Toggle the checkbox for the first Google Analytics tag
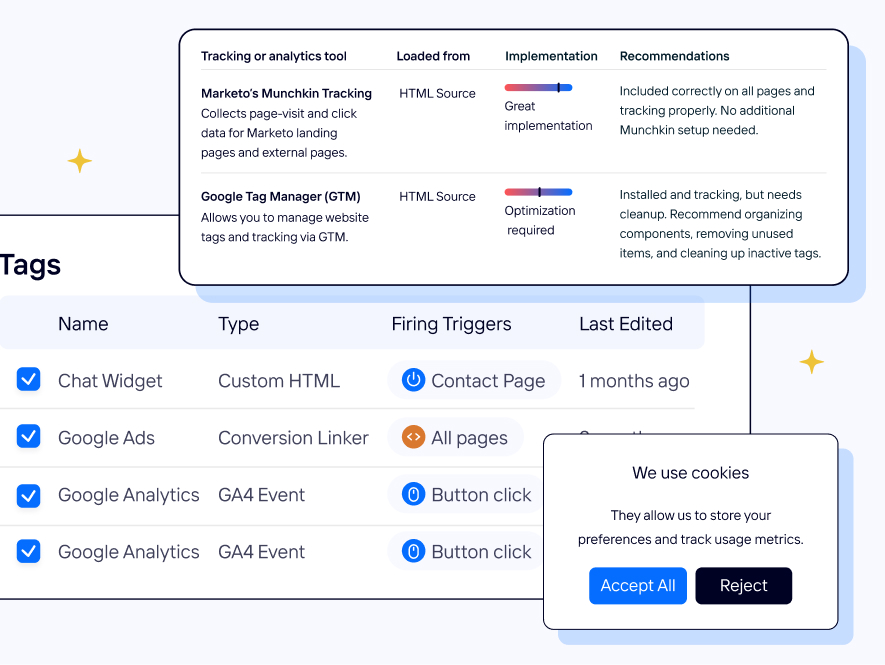Image resolution: width=885 pixels, height=665 pixels. click(28, 494)
